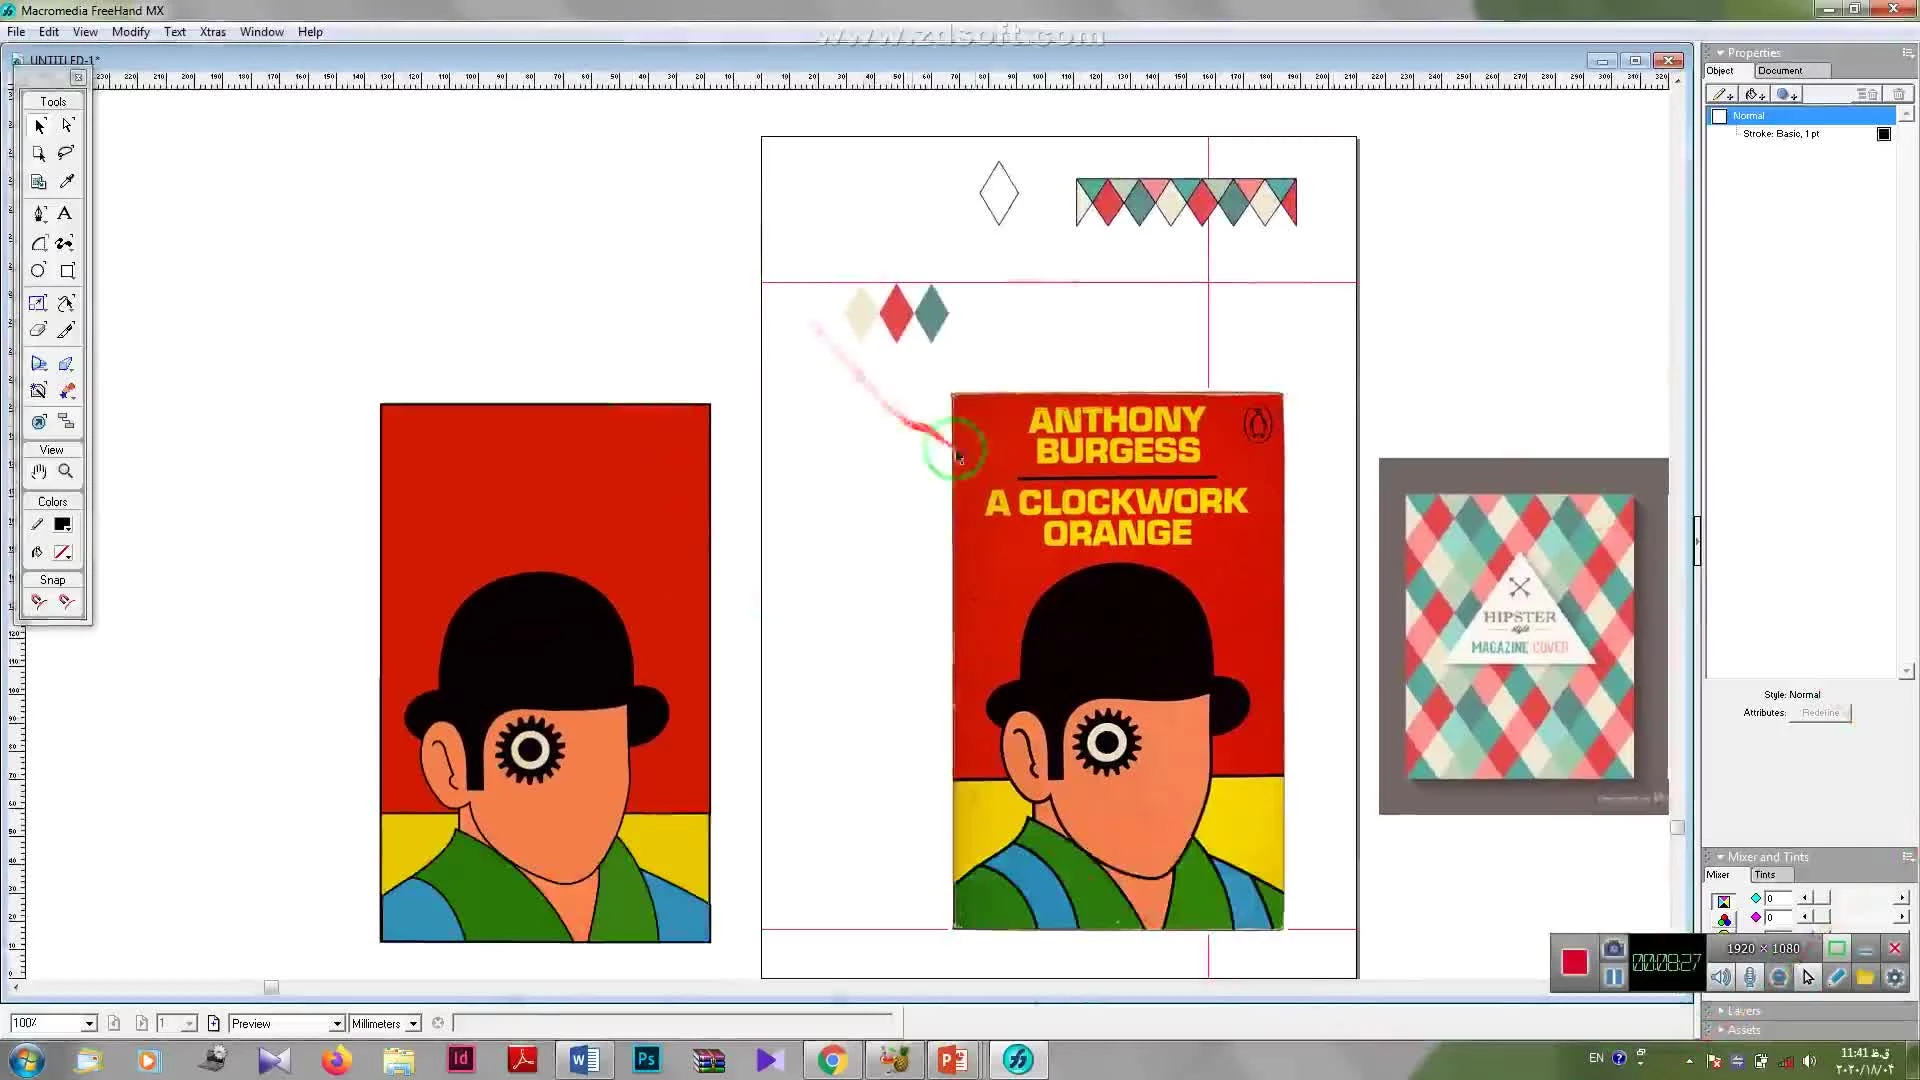Select the Stroke: Basic, 1 pt row
Viewport: 1920px width, 1080px height.
coord(1800,134)
